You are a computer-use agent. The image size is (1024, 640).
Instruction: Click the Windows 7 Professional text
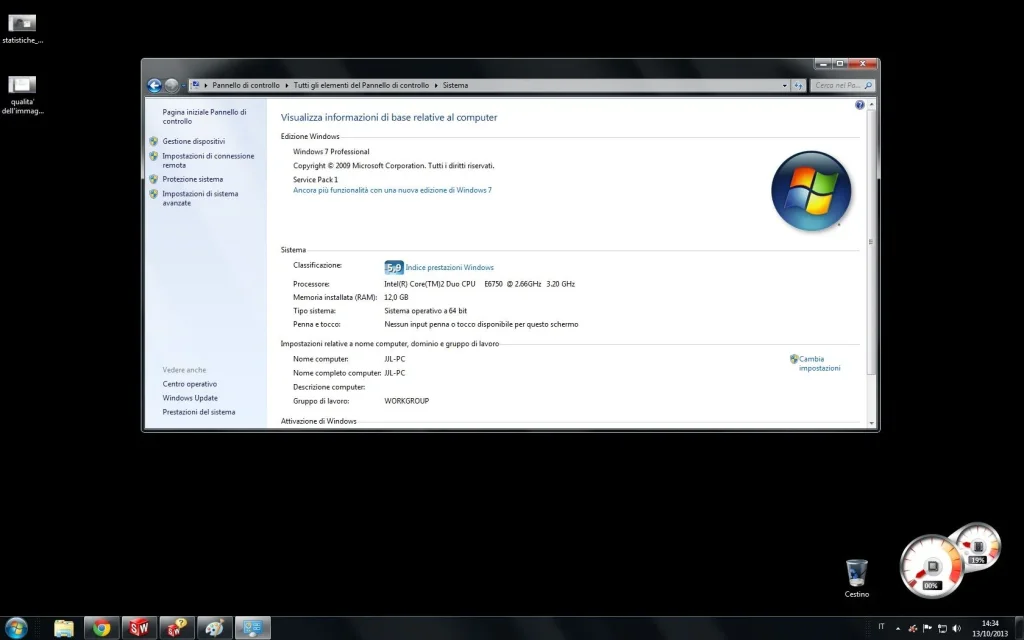pyautogui.click(x=331, y=152)
